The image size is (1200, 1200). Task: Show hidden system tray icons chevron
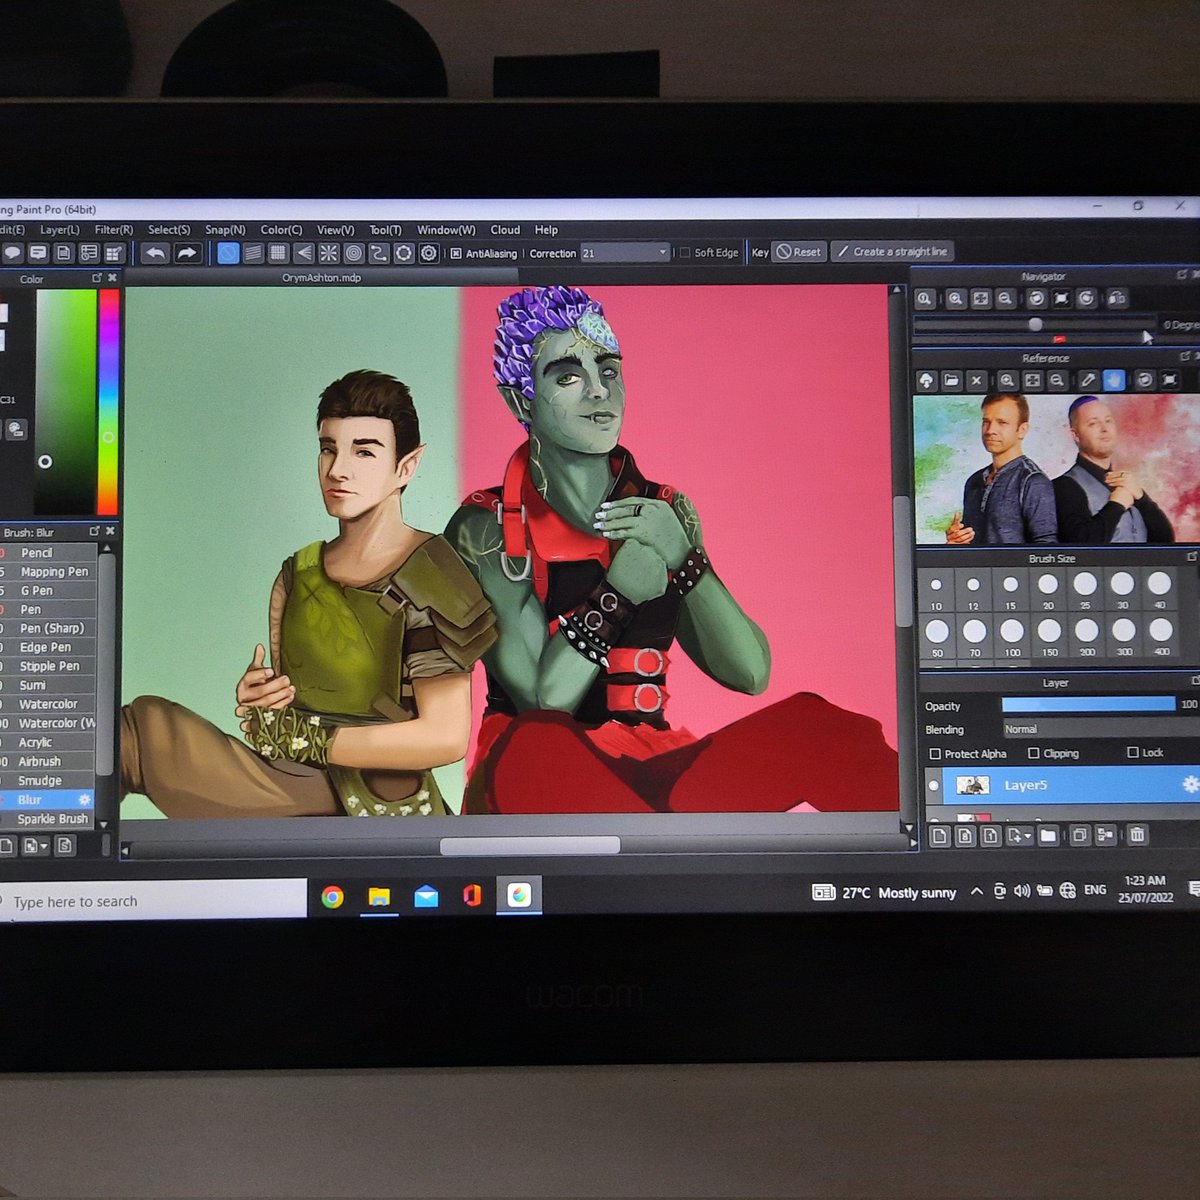pos(976,892)
